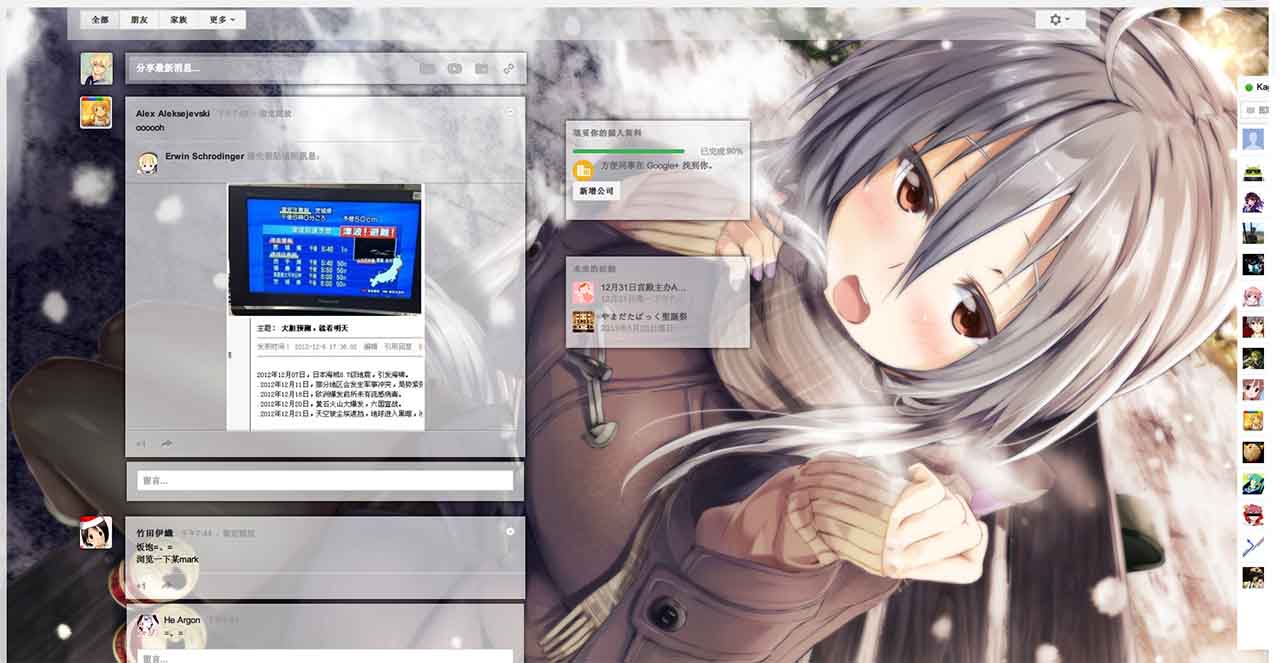This screenshot has height=663, width=1280.
Task: Open options menu on Alex Aleksejevski's post
Action: coord(511,112)
